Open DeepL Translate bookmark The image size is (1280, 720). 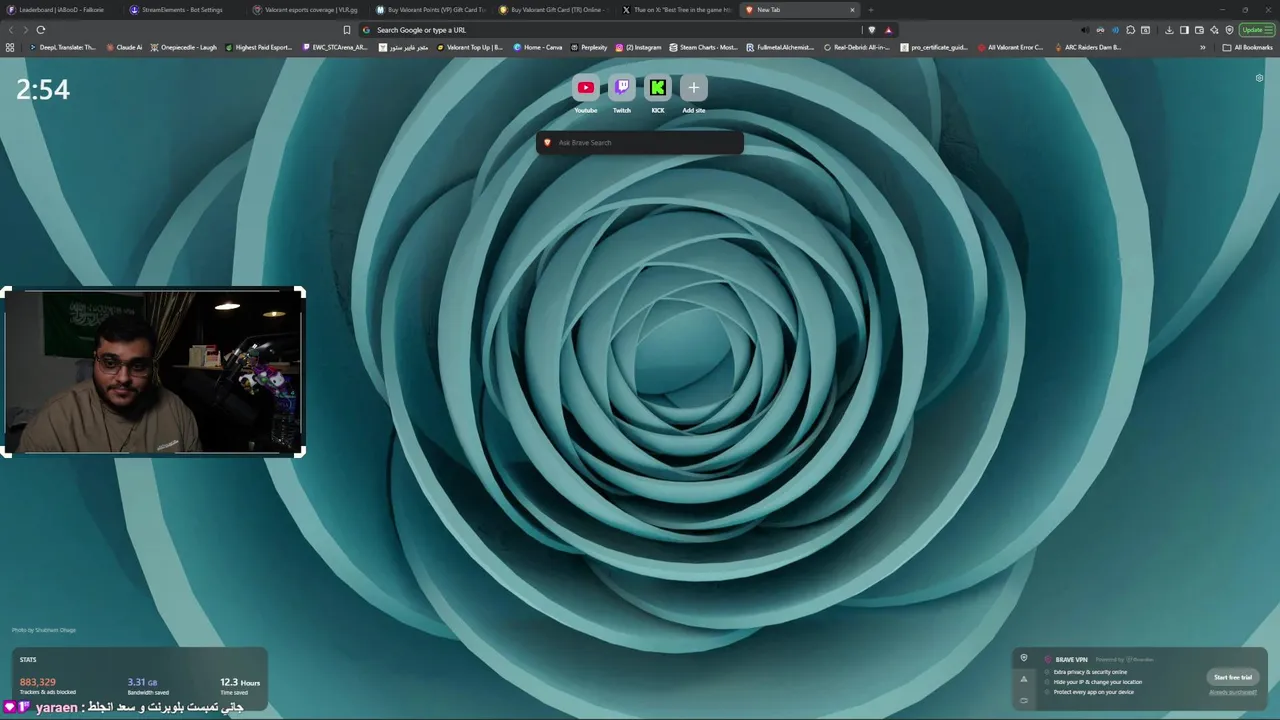[x=63, y=47]
